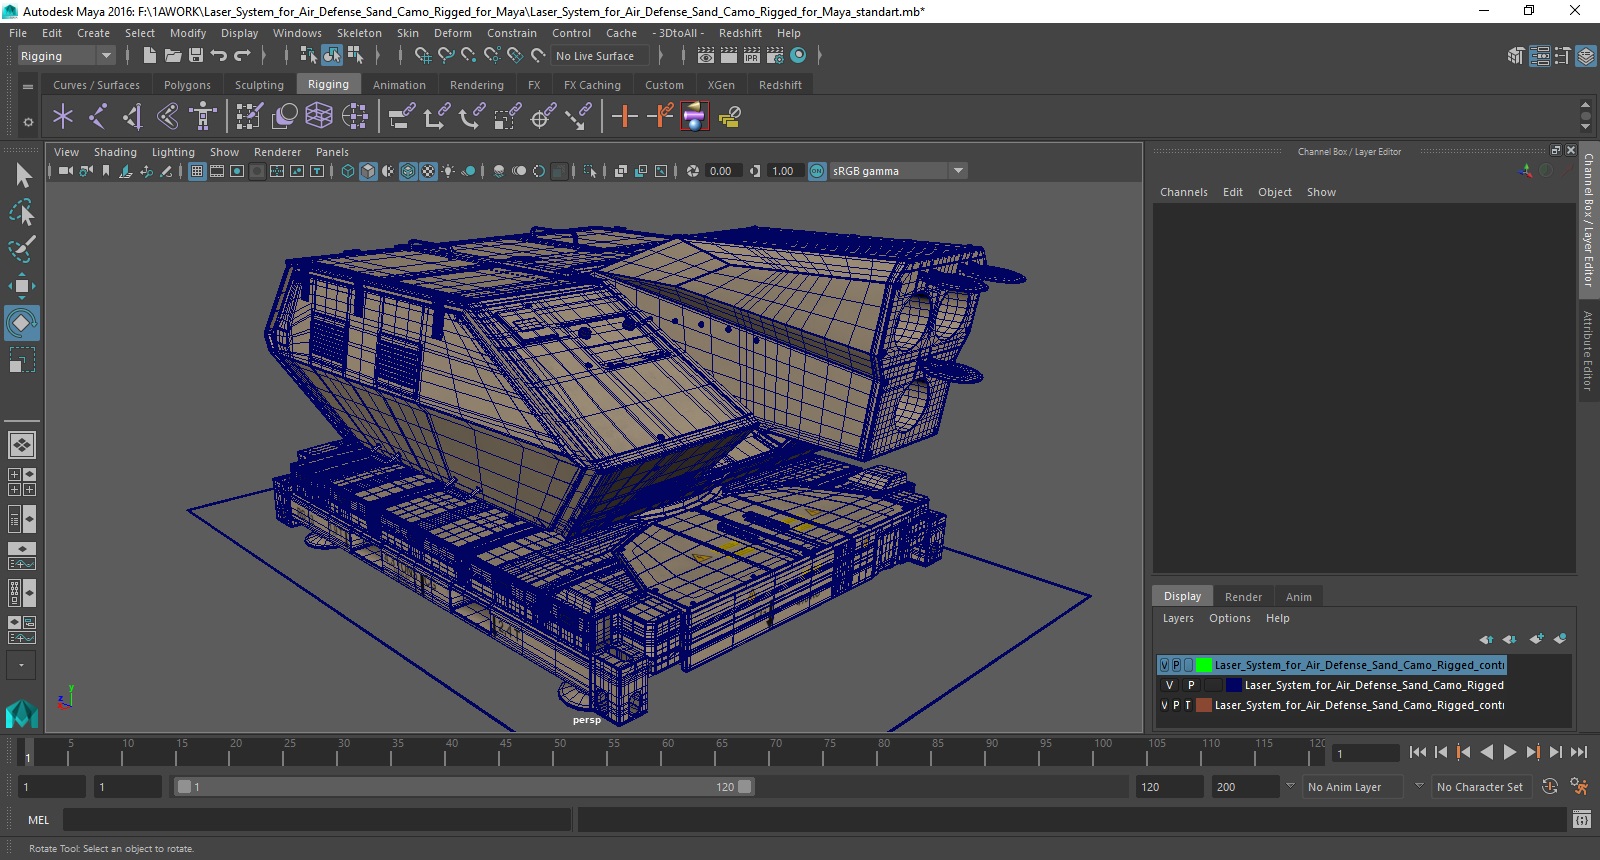Create a new scene from the status line
The height and width of the screenshot is (860, 1600).
click(x=150, y=56)
